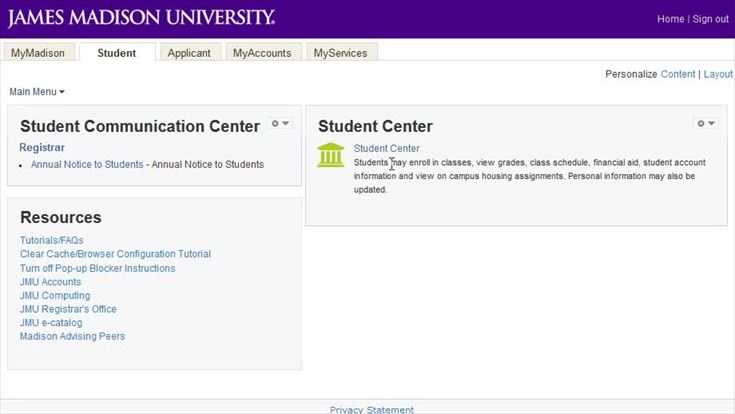Screen dimensions: 735x414
Task: Open the MyServices tab
Action: [x=340, y=53]
